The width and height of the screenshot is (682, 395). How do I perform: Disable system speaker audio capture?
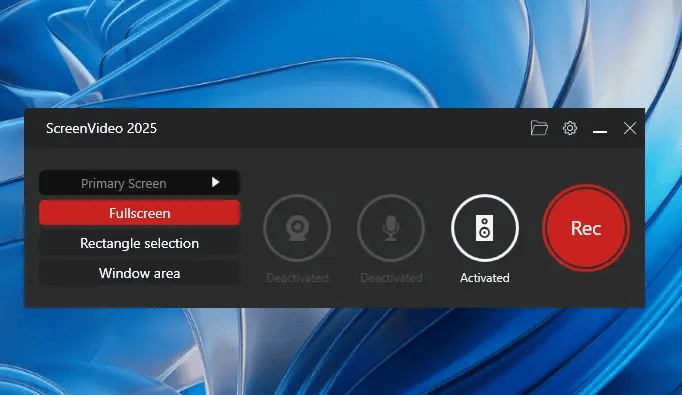485,228
